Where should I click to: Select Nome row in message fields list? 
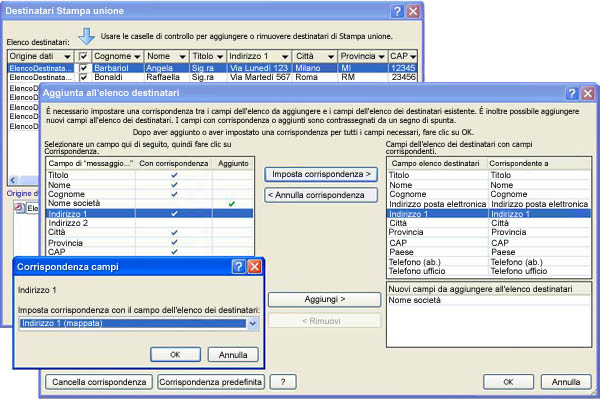click(x=150, y=185)
